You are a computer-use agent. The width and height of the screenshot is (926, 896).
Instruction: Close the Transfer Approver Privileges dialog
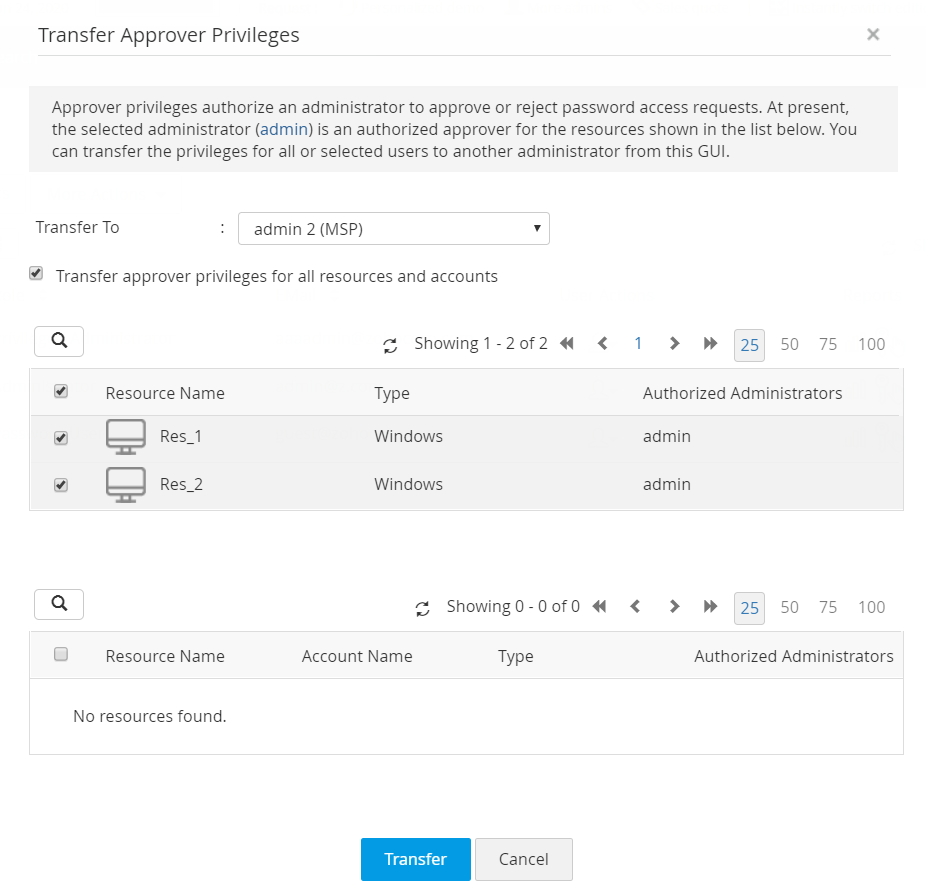873,35
